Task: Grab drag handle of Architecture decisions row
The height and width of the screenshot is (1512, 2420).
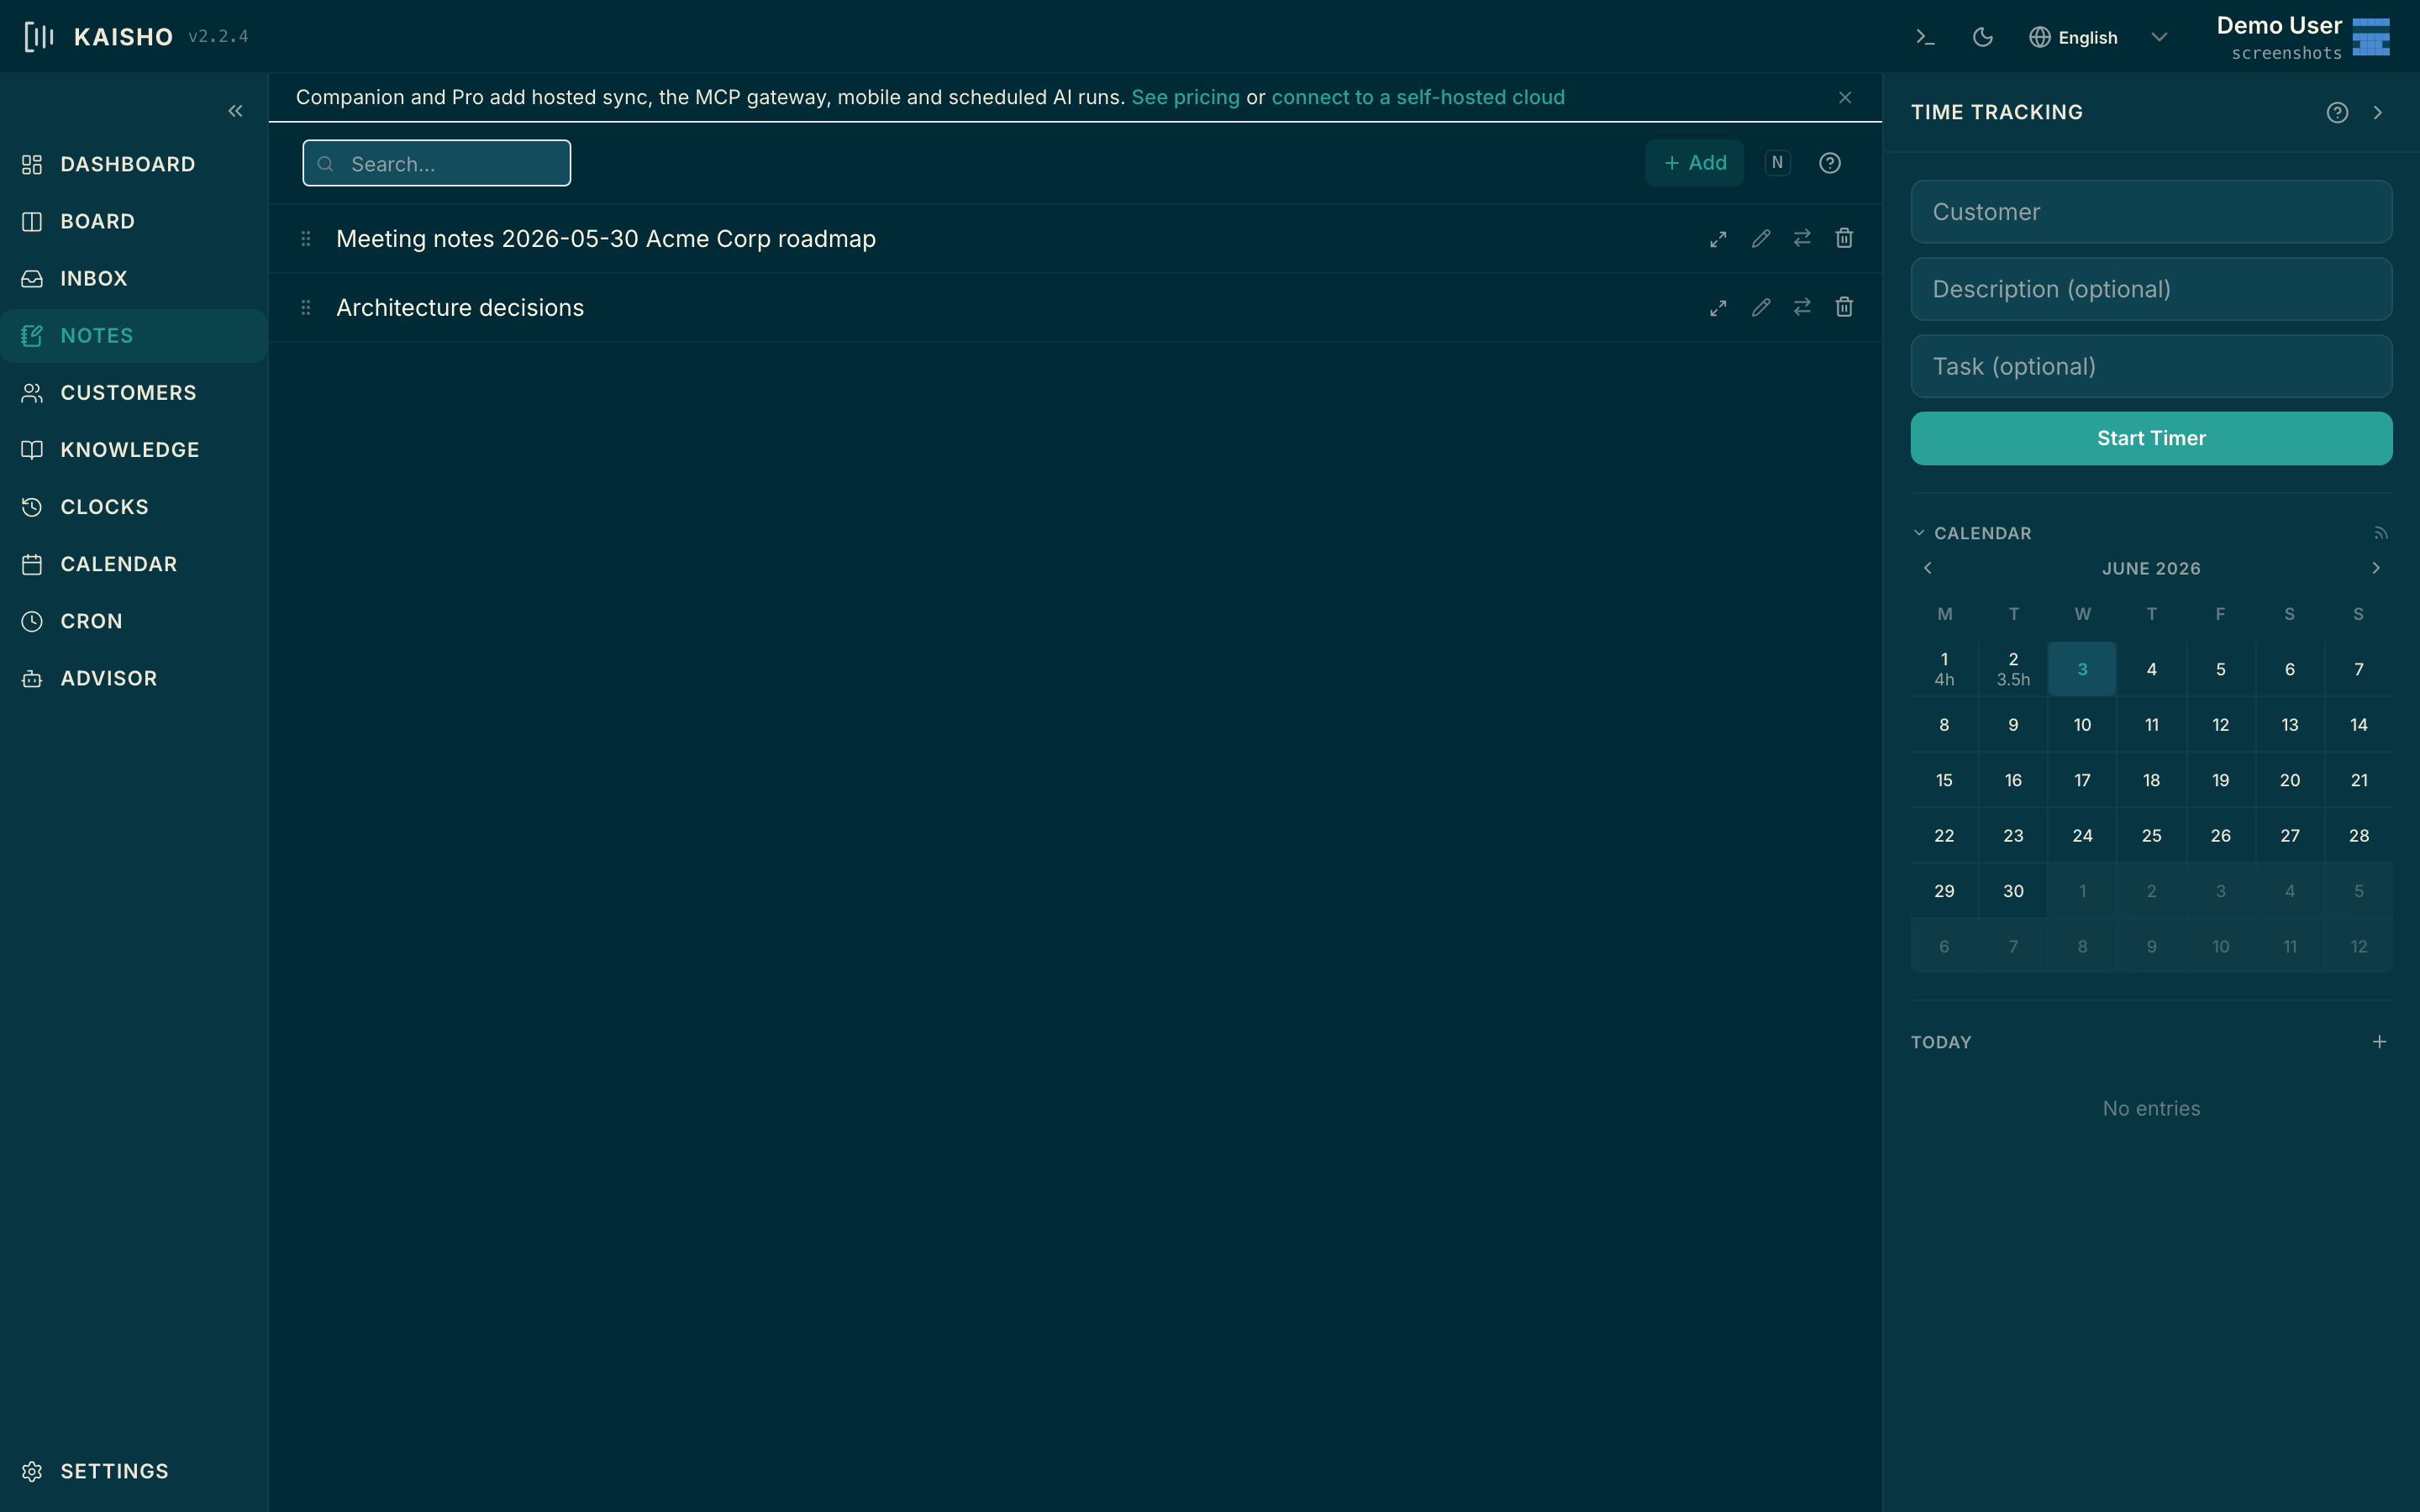Action: [306, 308]
